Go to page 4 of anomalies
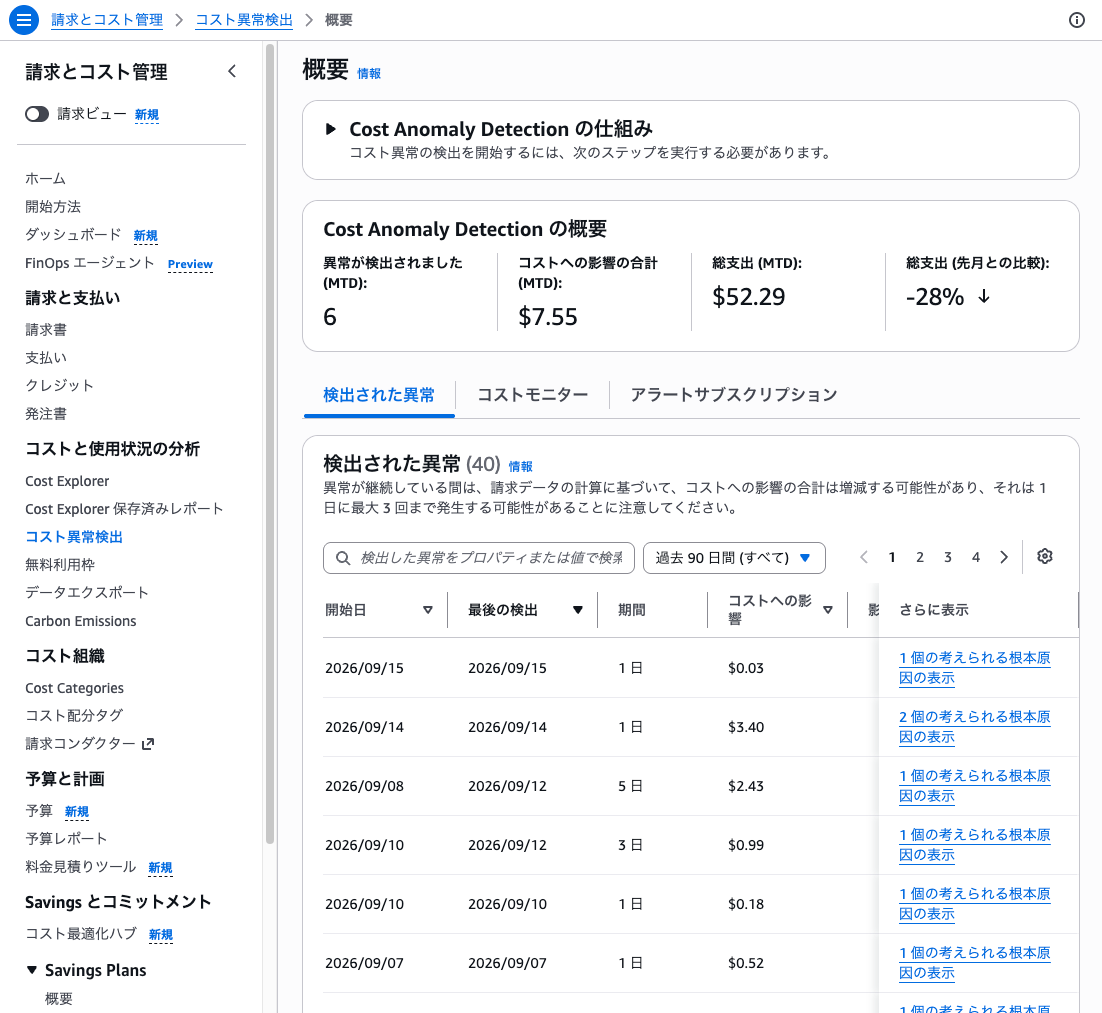 pos(975,557)
